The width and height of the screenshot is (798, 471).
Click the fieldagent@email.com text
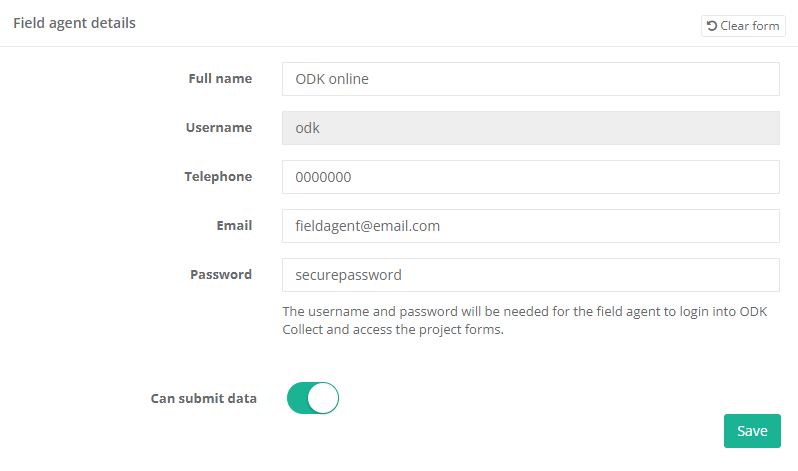coord(368,226)
